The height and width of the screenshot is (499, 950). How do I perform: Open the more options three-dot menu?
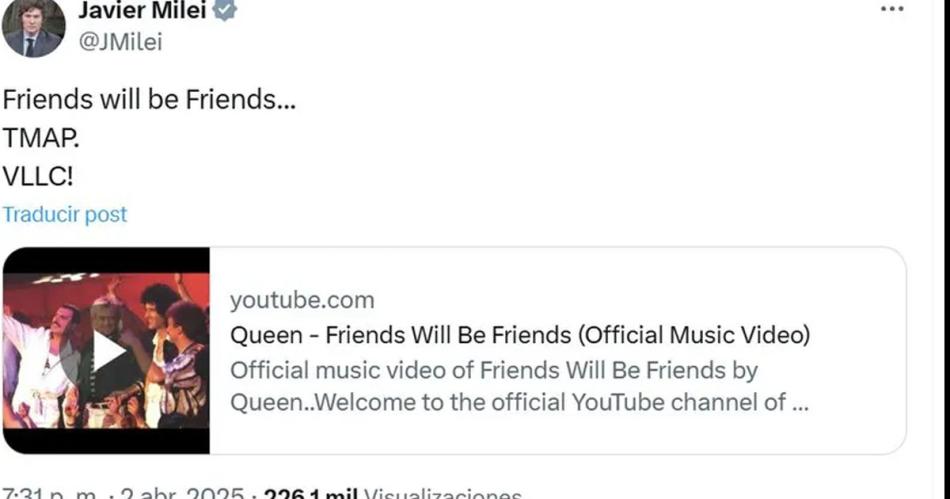[x=892, y=9]
